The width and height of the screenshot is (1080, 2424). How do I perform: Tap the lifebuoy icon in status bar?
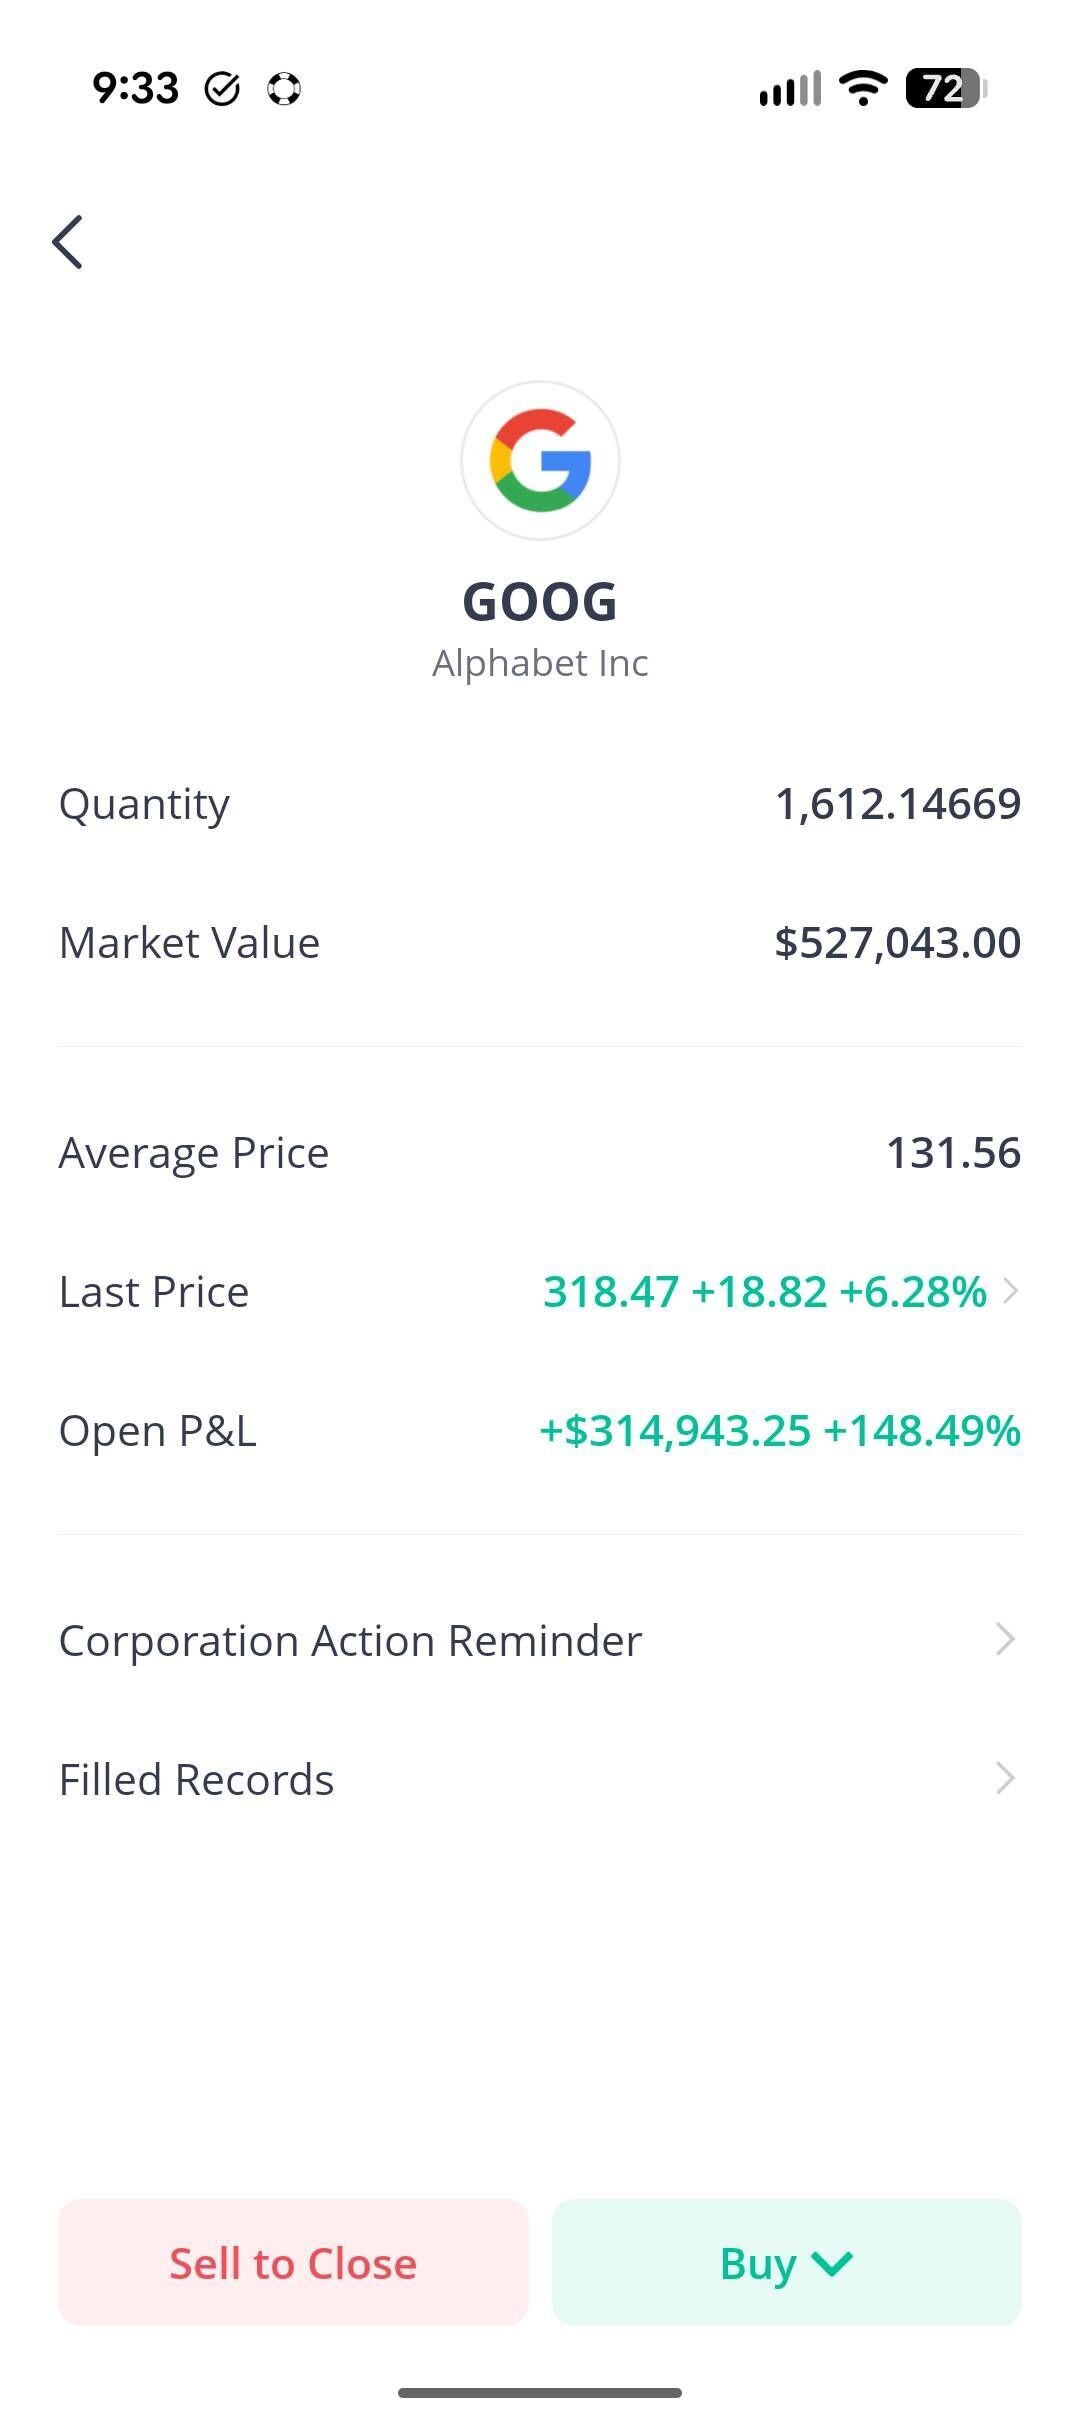pos(284,89)
